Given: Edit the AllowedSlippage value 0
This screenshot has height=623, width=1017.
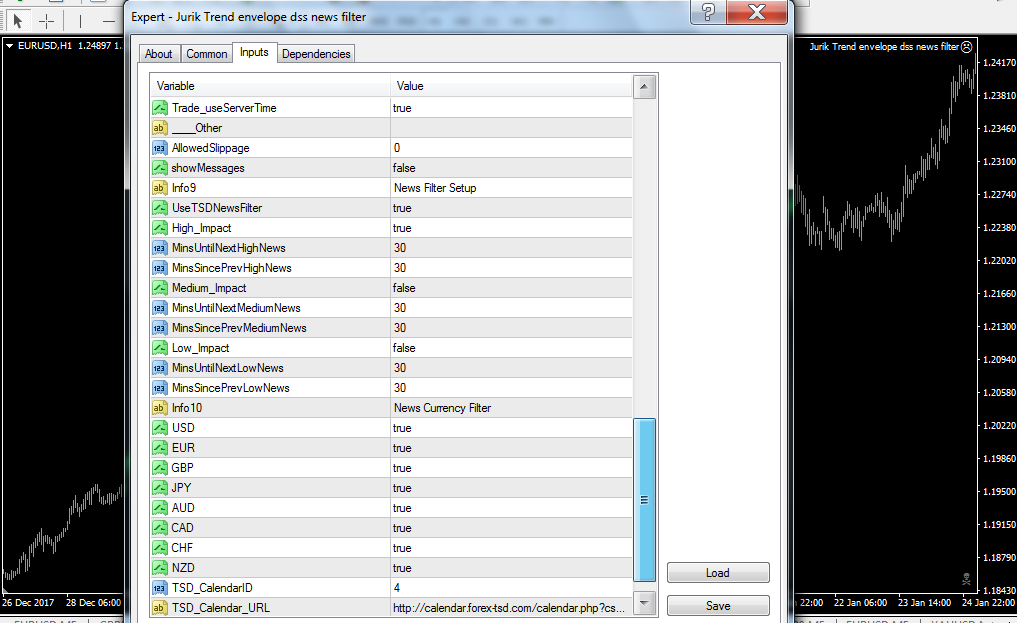Looking at the screenshot, I should tap(511, 148).
